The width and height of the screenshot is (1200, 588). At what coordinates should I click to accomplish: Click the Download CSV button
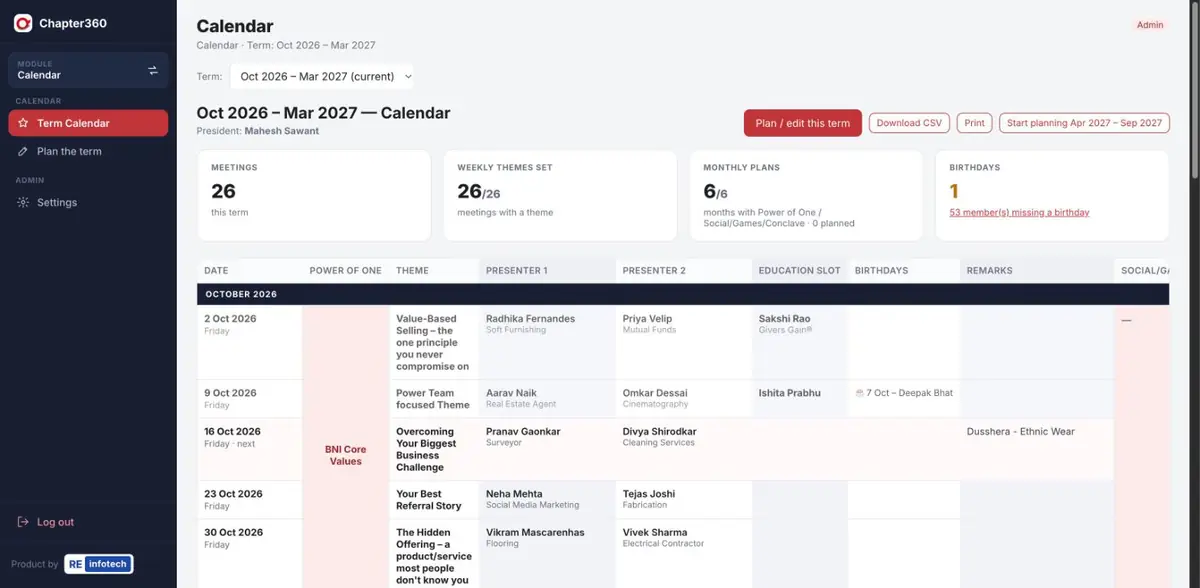pyautogui.click(x=909, y=123)
